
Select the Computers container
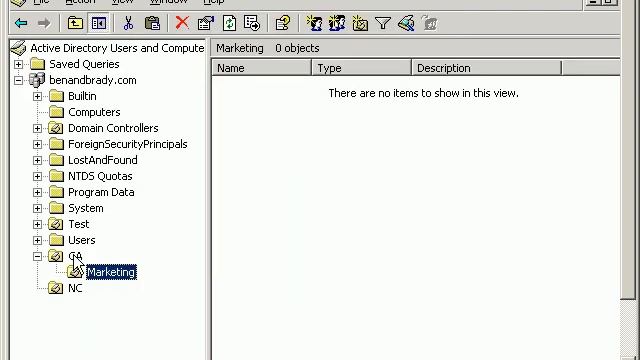coord(94,112)
